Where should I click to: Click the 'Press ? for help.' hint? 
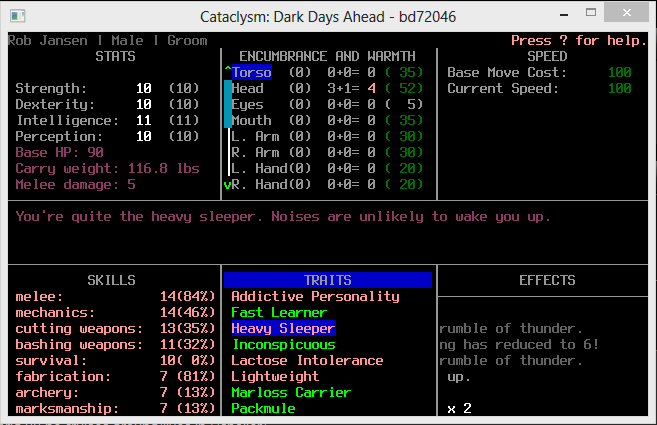[579, 40]
